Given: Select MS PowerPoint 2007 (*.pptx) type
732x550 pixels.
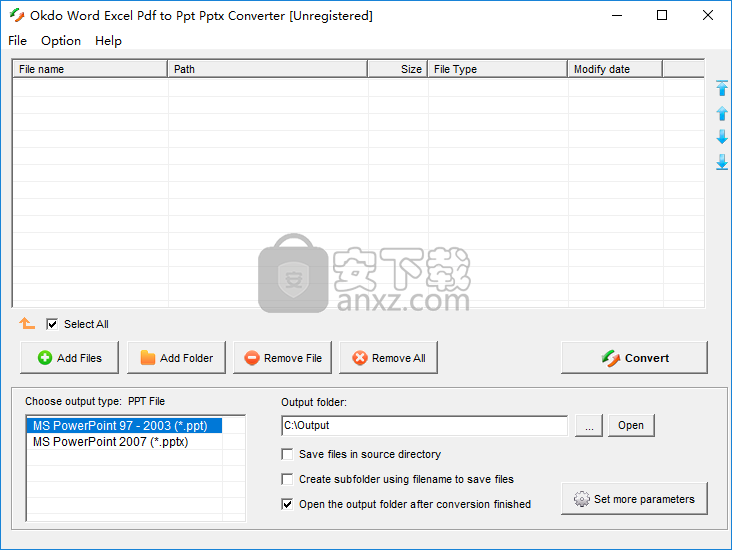Looking at the screenshot, I should (124, 442).
